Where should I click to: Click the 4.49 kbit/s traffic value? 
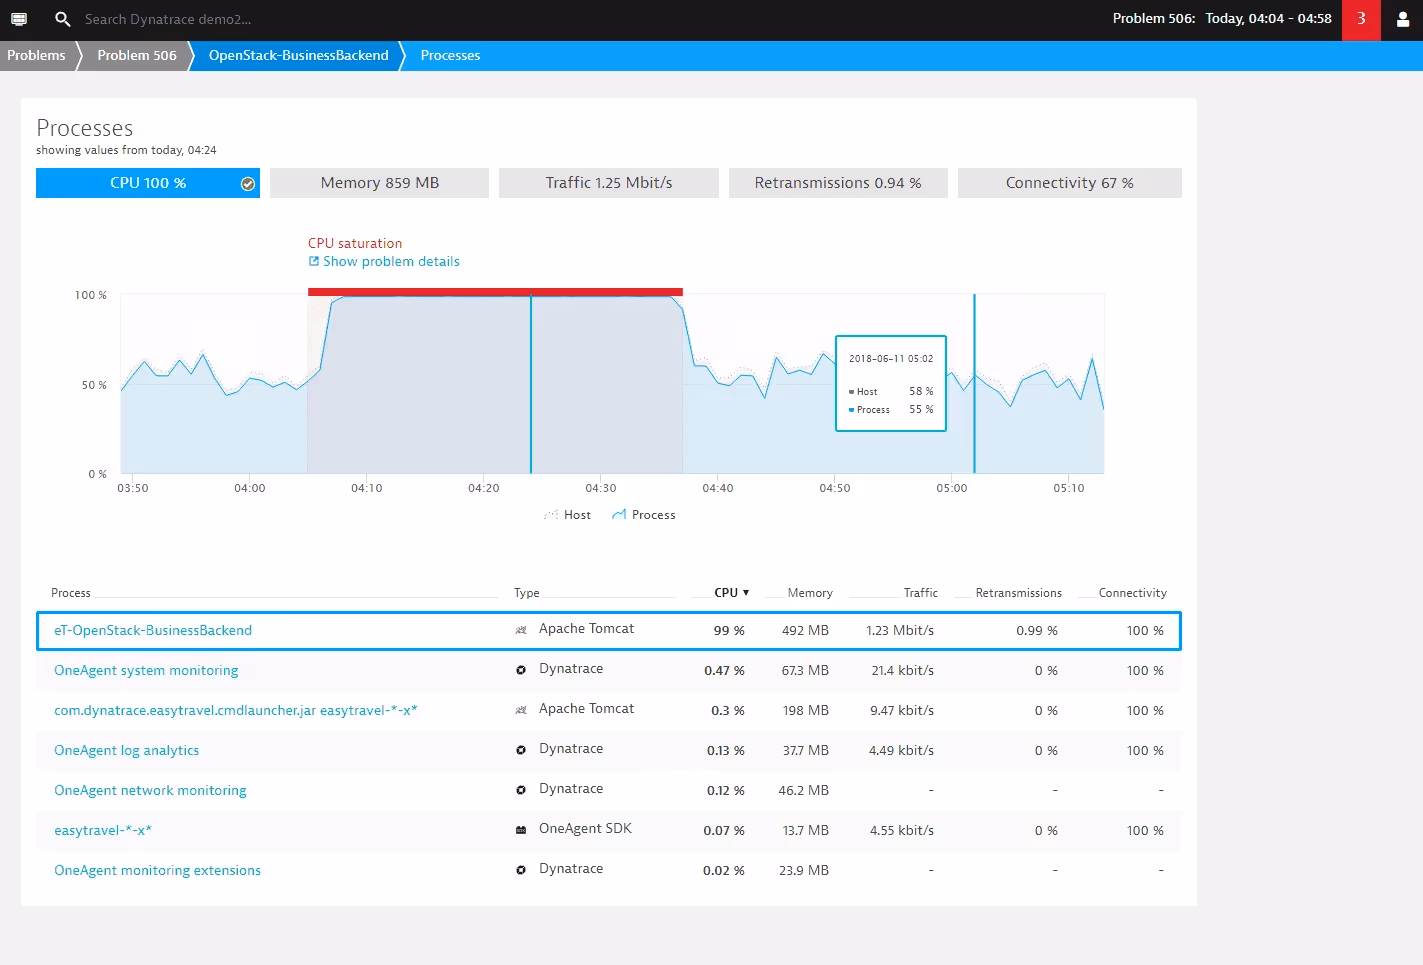coord(901,750)
